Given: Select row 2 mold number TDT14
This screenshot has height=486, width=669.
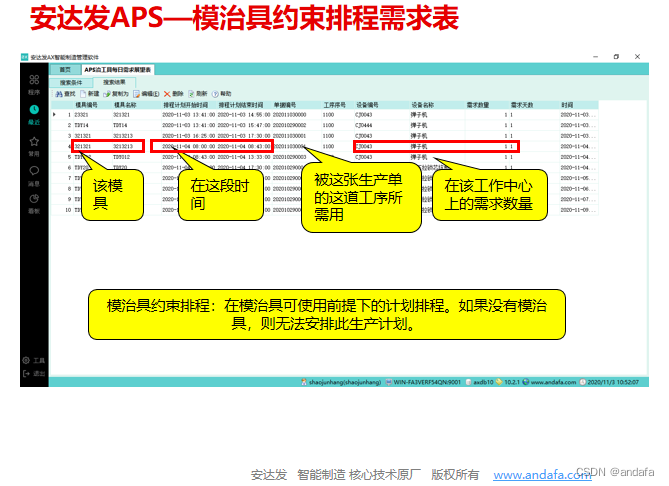Looking at the screenshot, I should (x=81, y=125).
